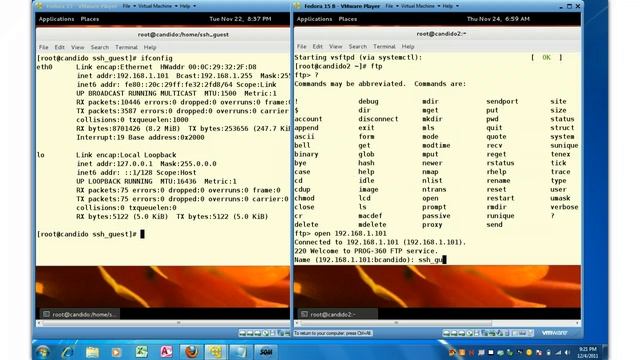Open the system tray clock showing 9:21 PM
Image resolution: width=640 pixels, height=360 pixels.
coord(588,353)
